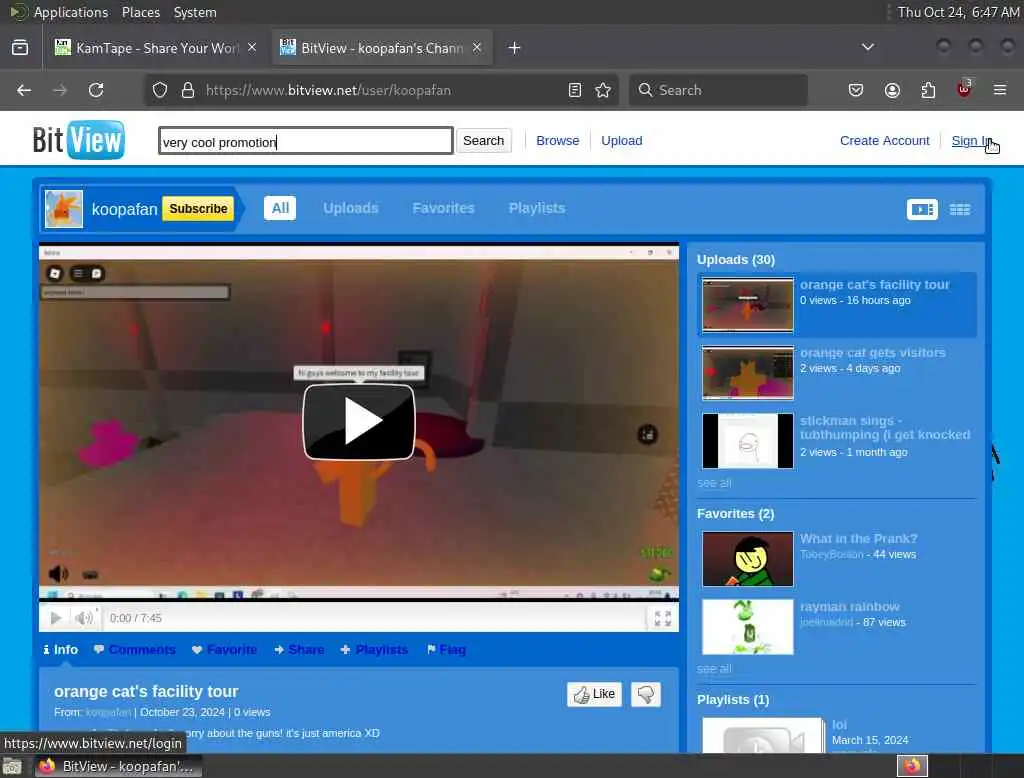Screen dimensions: 1024x778
Task: Open rayman rainbow favorite thumbnail
Action: [x=748, y=627]
